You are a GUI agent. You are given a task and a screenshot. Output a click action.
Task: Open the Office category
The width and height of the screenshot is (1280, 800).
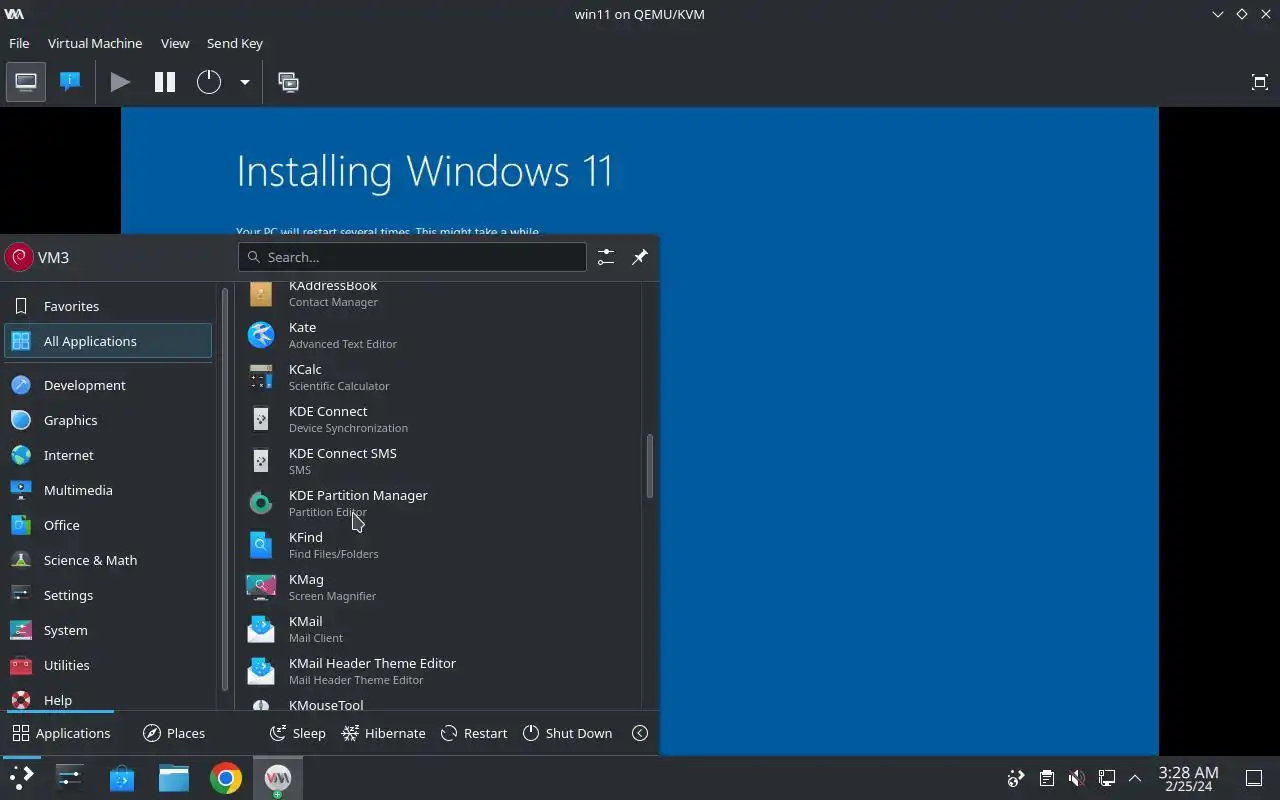[108, 525]
